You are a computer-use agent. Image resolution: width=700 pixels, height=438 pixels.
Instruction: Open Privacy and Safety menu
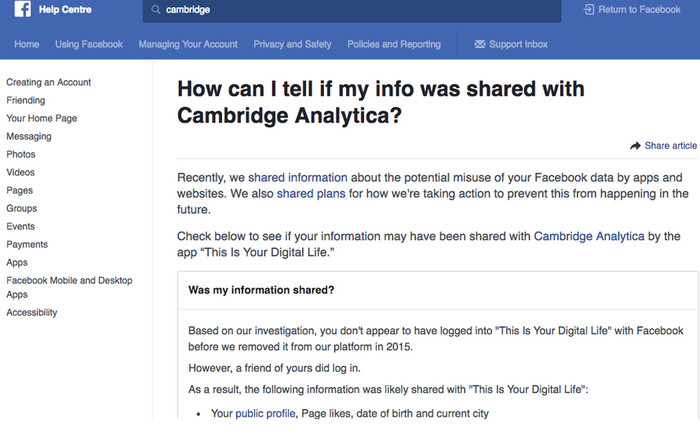tap(292, 45)
